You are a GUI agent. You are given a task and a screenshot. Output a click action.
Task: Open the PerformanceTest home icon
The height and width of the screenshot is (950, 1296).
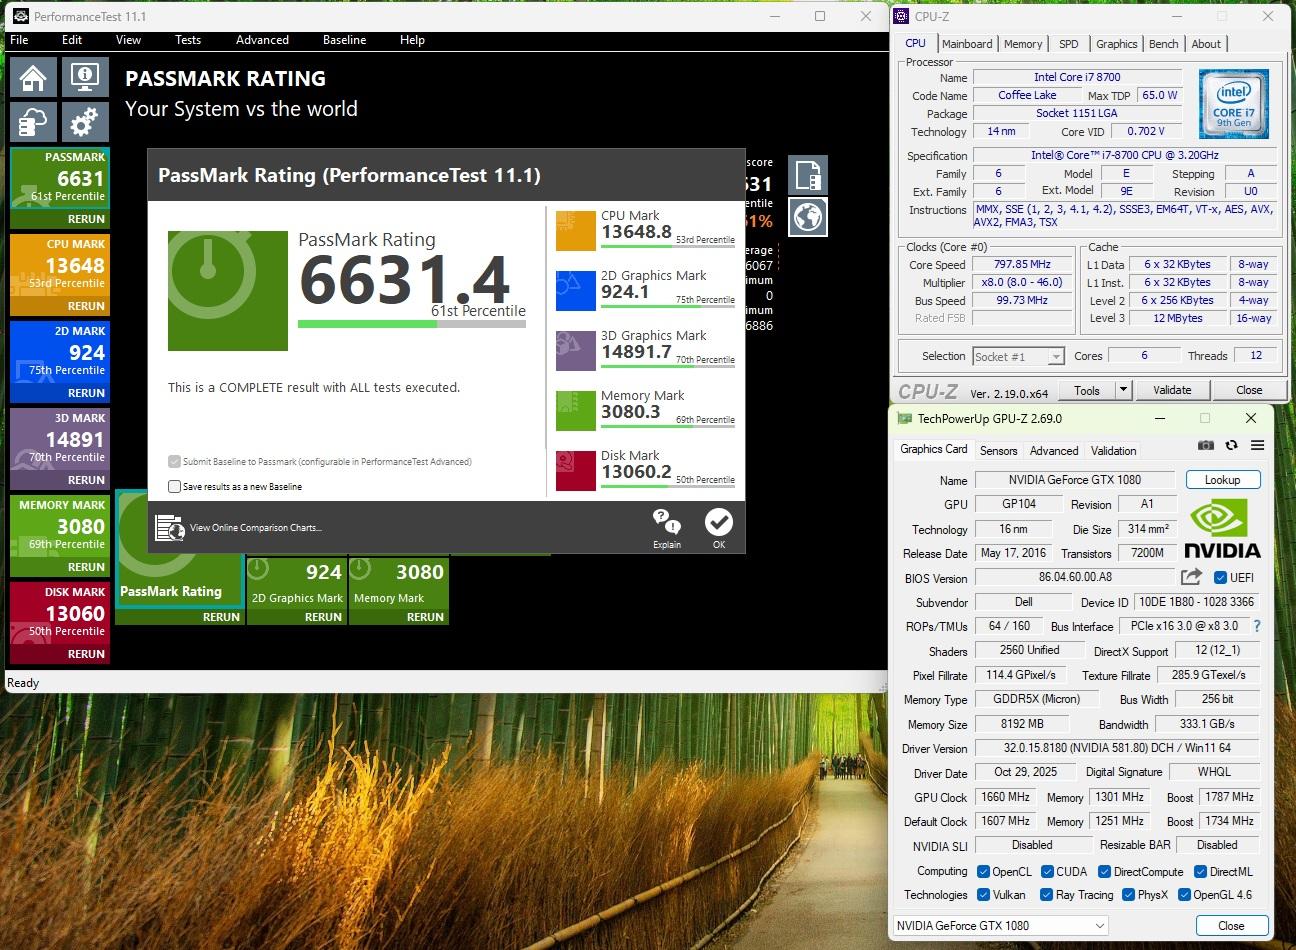pos(32,78)
